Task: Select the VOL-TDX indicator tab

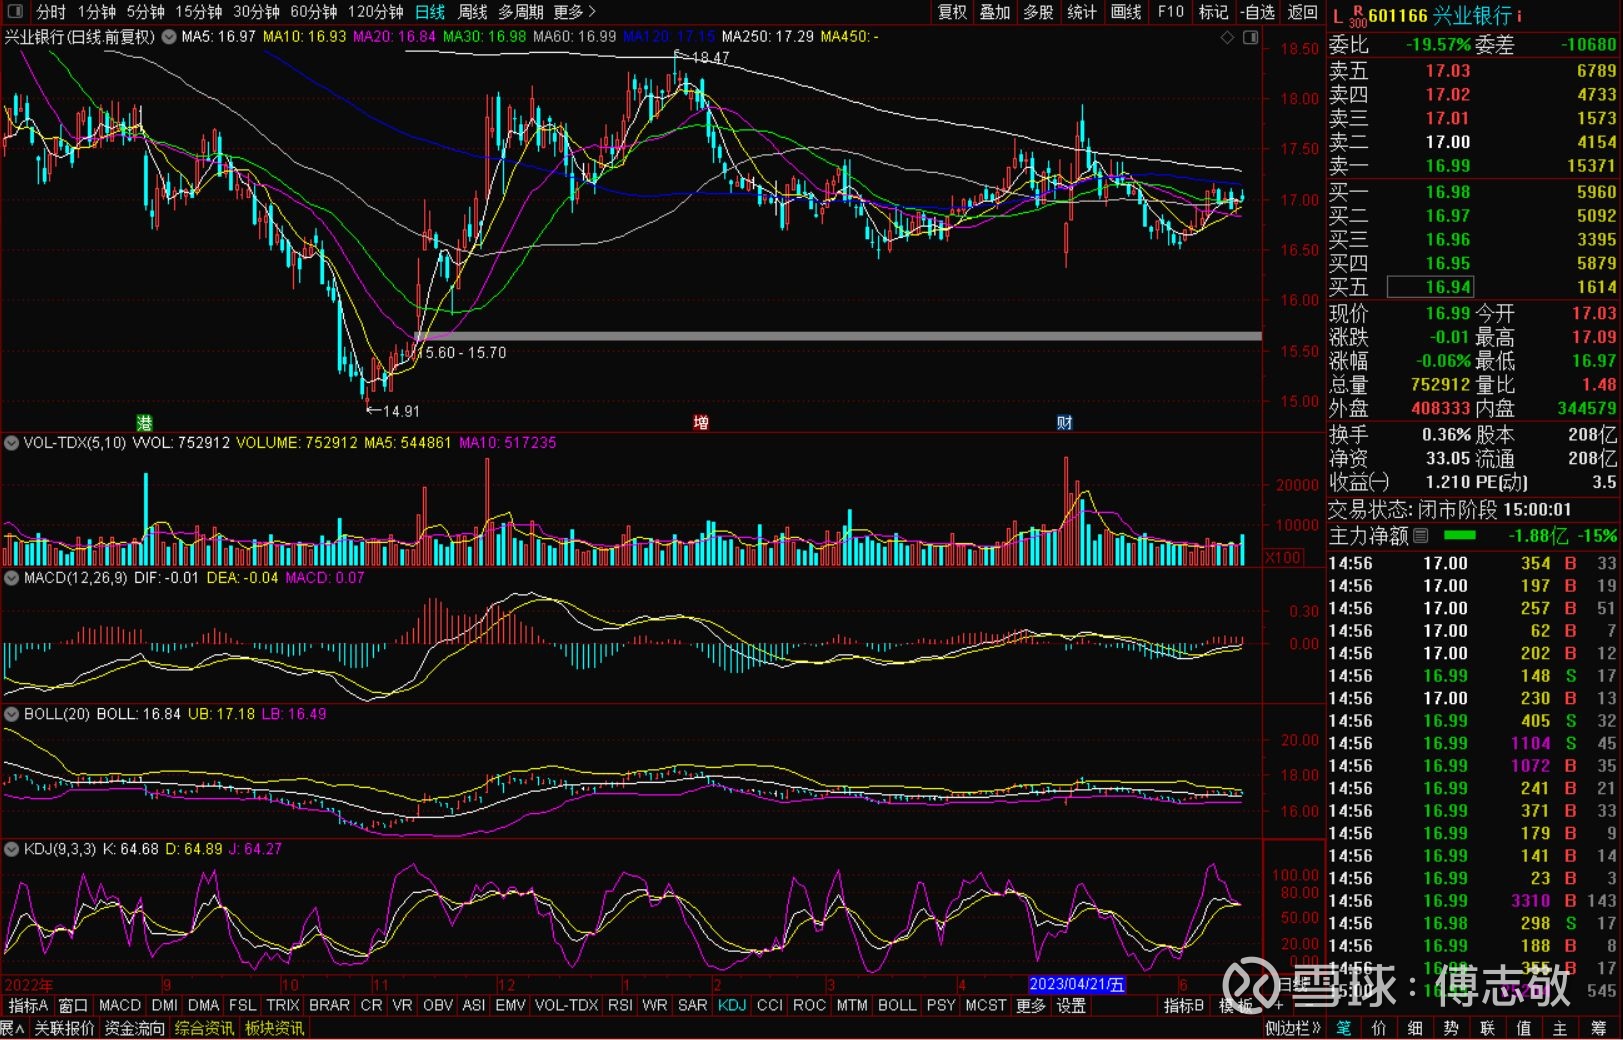Action: point(567,1005)
